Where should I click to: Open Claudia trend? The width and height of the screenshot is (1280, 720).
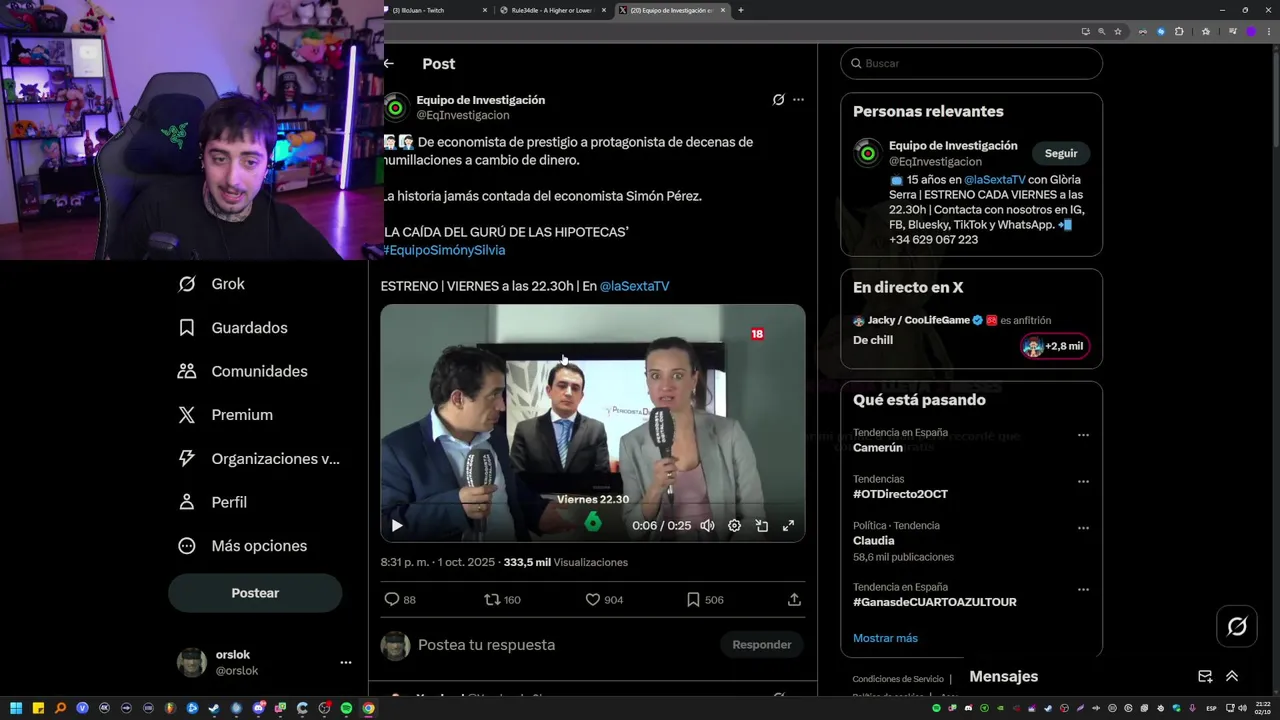[x=874, y=541]
